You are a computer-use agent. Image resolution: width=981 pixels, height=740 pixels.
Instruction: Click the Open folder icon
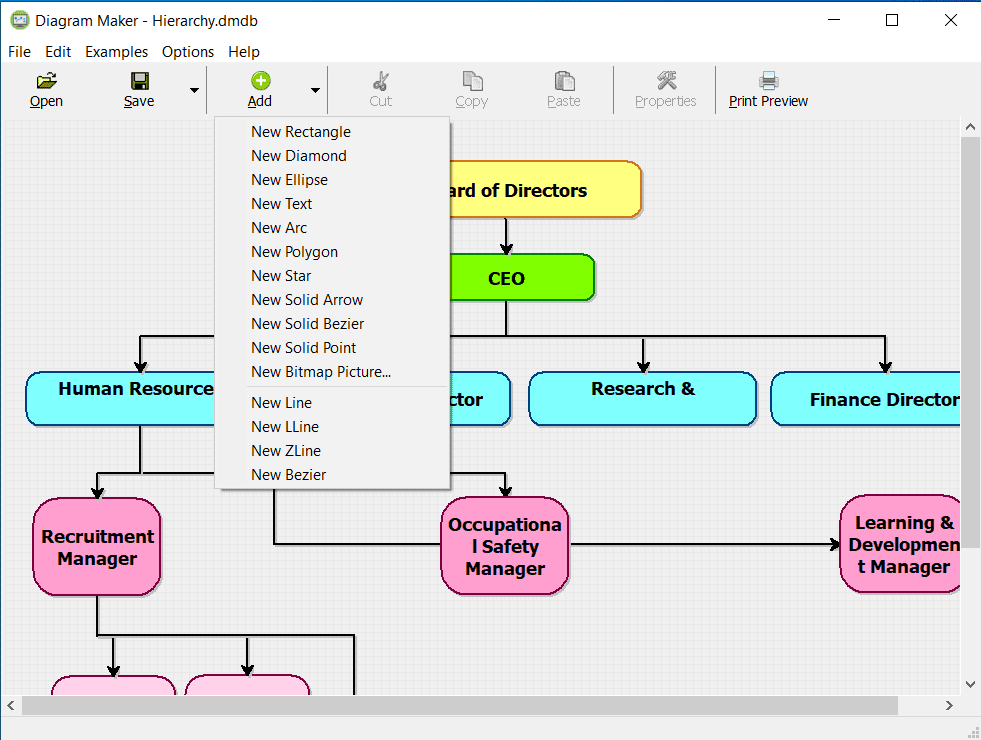click(46, 80)
